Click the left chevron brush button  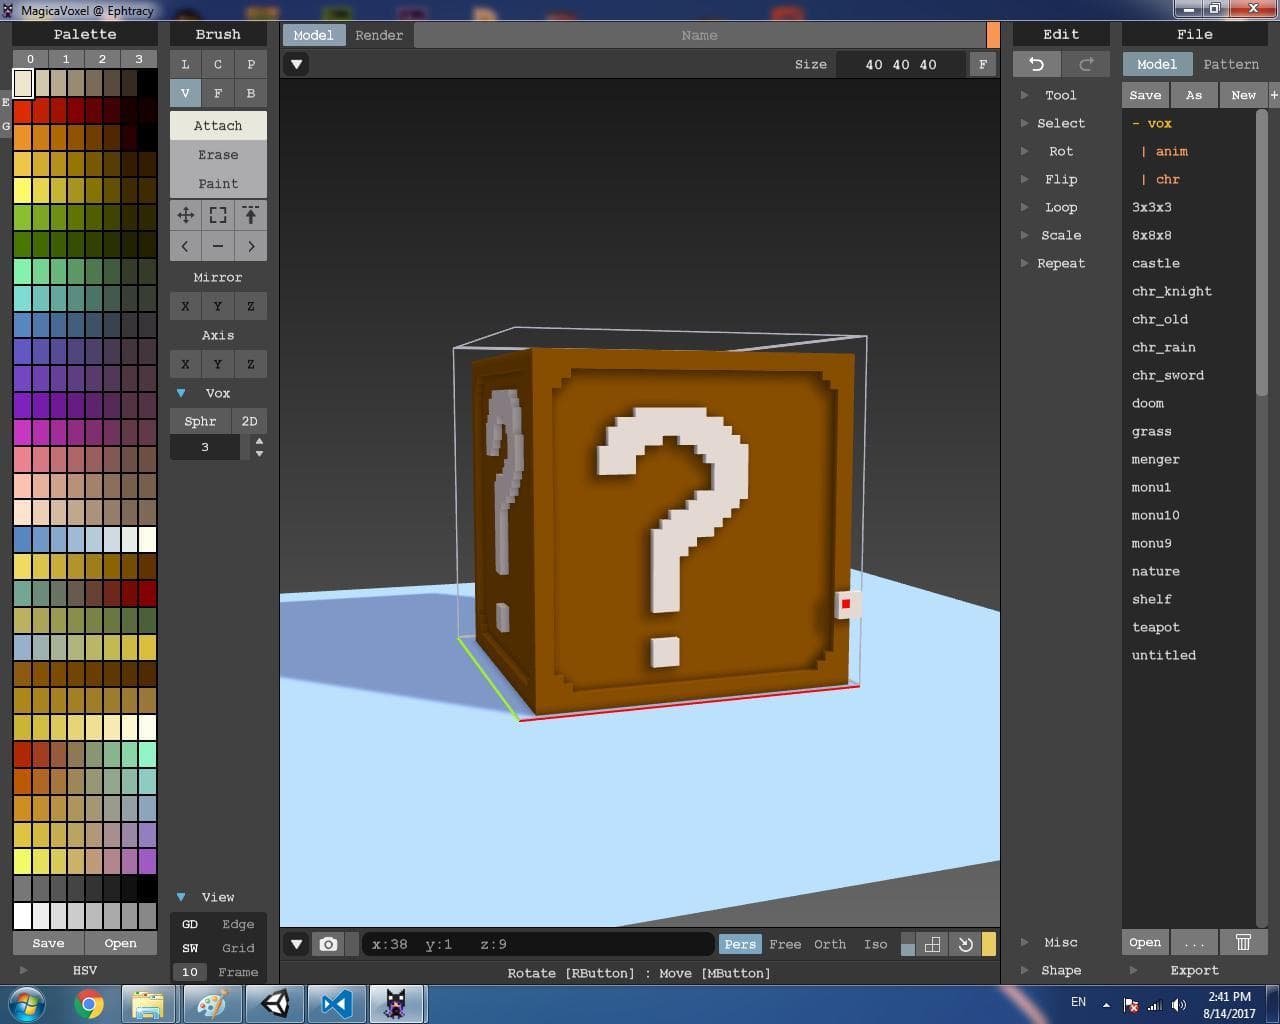(x=185, y=246)
